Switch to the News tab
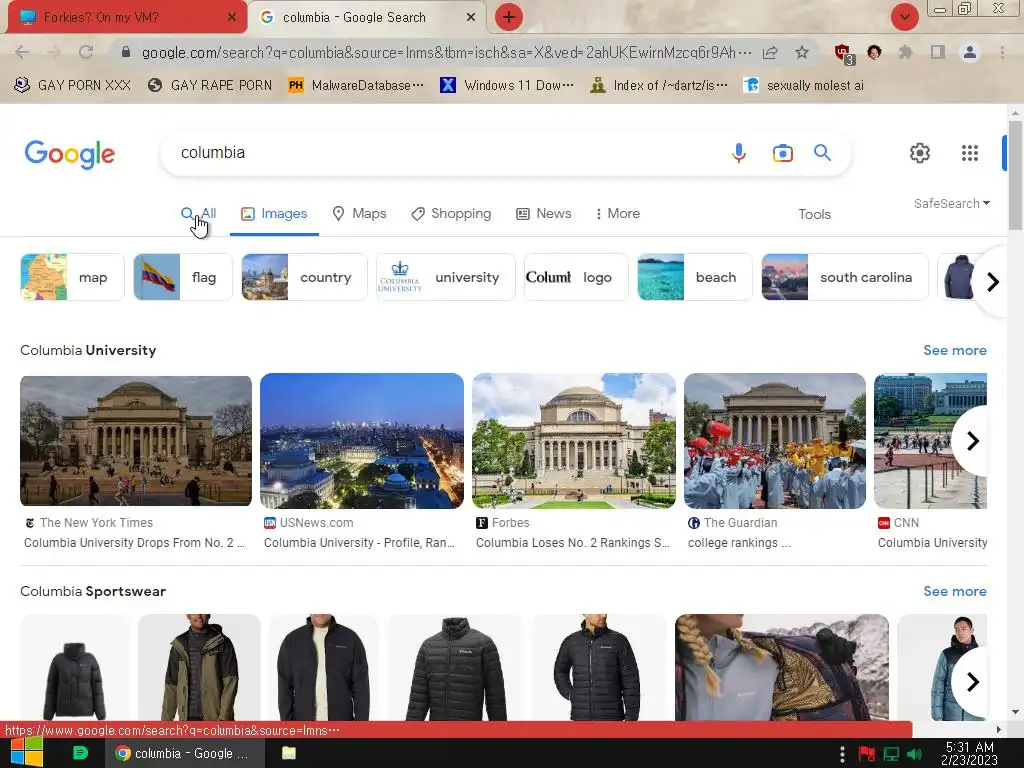 pyautogui.click(x=543, y=214)
